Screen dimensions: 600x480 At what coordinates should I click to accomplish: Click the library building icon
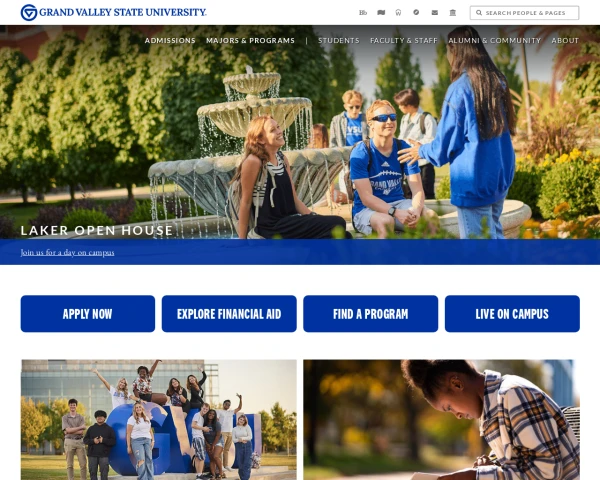453,13
